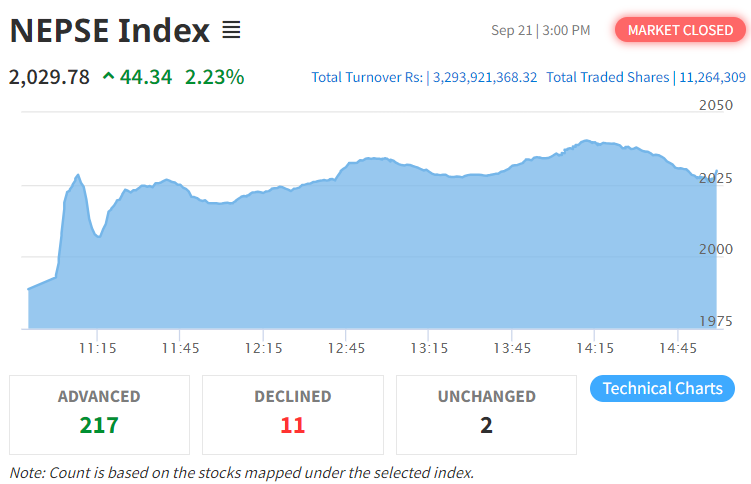The image size is (751, 484).
Task: Click the 13:15 label on time axis
Action: click(428, 348)
